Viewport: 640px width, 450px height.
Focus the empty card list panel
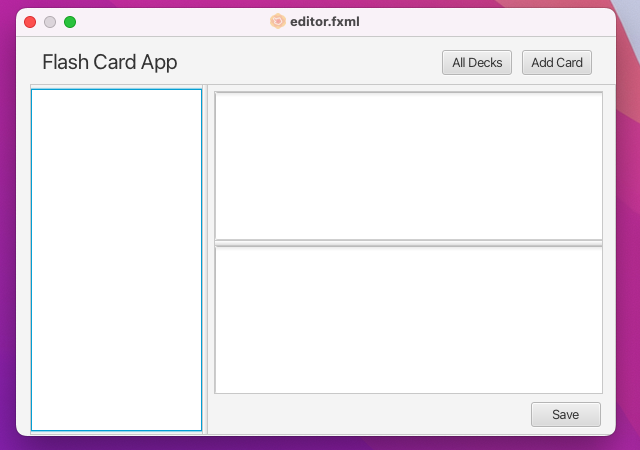tap(116, 260)
